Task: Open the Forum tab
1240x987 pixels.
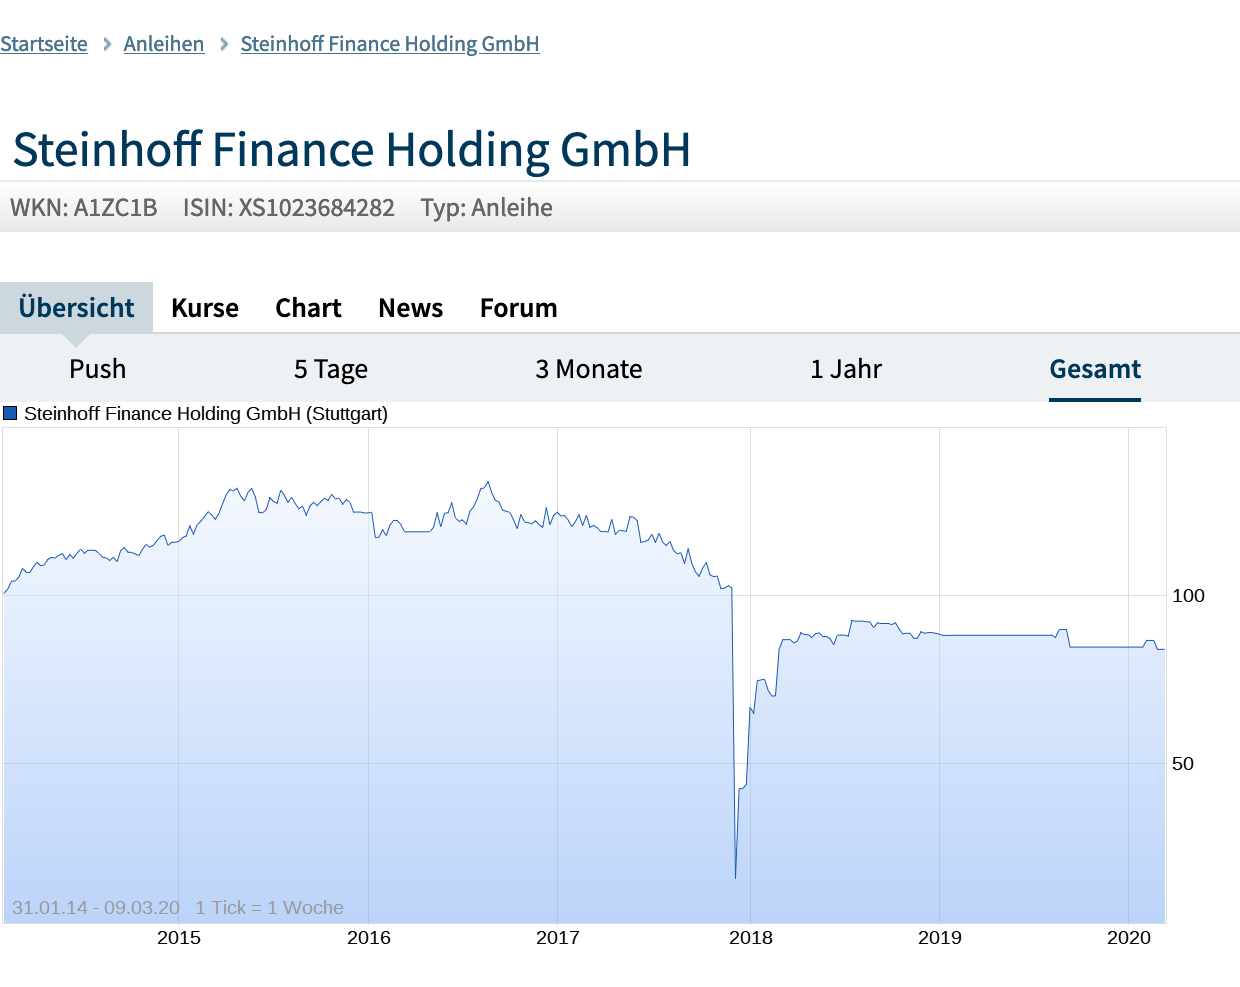Action: [x=518, y=307]
